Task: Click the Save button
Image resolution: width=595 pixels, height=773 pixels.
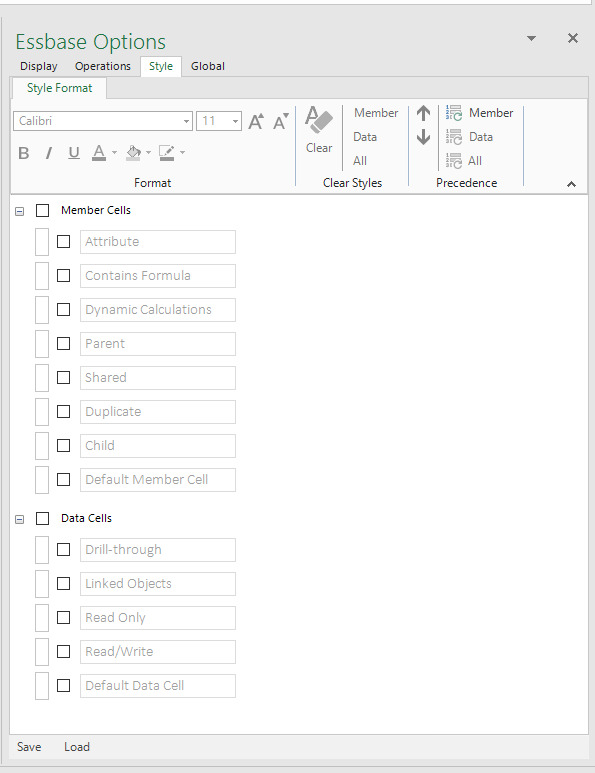Action: pos(29,747)
